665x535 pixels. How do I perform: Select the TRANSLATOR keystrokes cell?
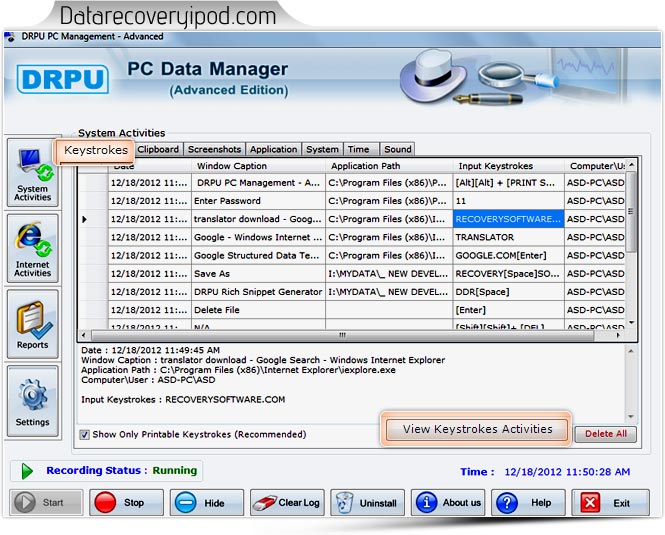pos(509,237)
